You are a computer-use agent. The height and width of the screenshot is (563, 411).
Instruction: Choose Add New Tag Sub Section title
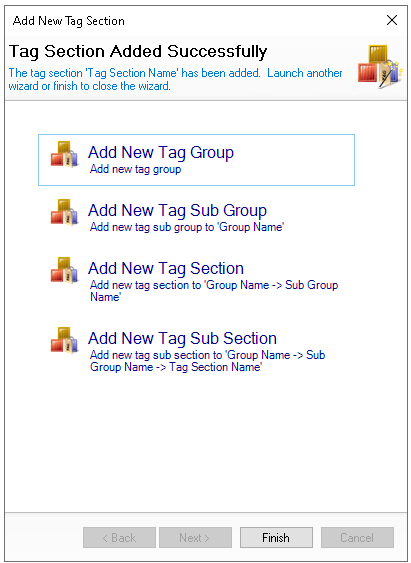click(x=182, y=339)
